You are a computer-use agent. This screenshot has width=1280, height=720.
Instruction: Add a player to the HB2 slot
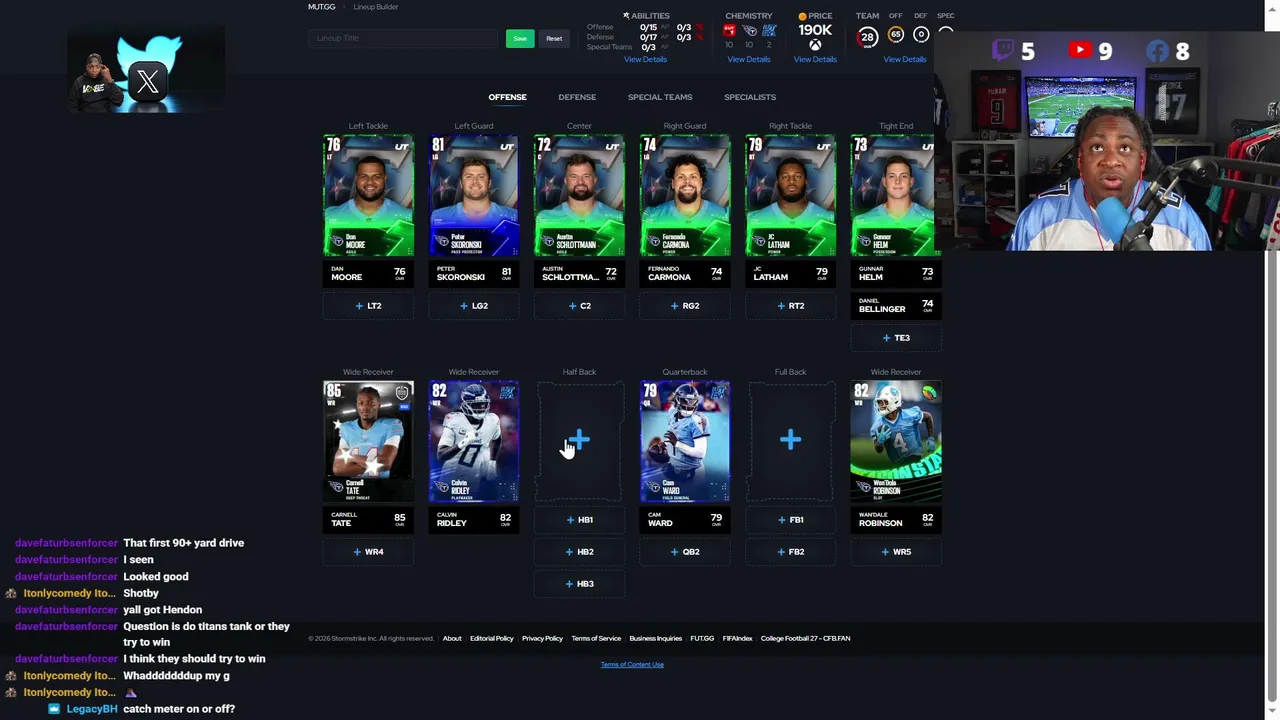(x=579, y=552)
